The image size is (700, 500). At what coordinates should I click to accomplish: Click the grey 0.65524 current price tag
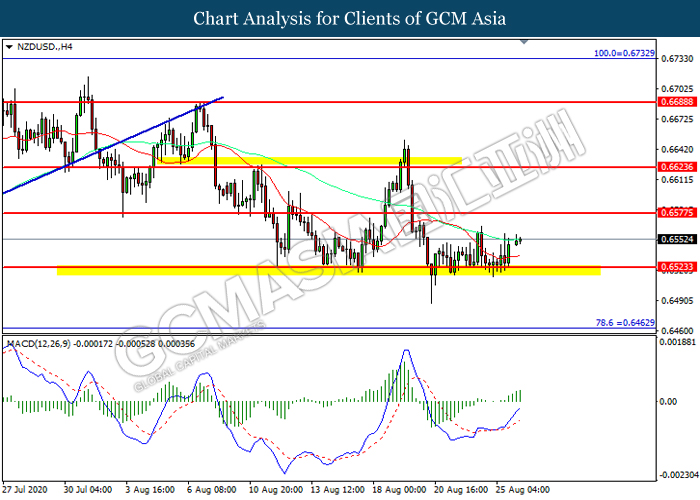point(674,240)
